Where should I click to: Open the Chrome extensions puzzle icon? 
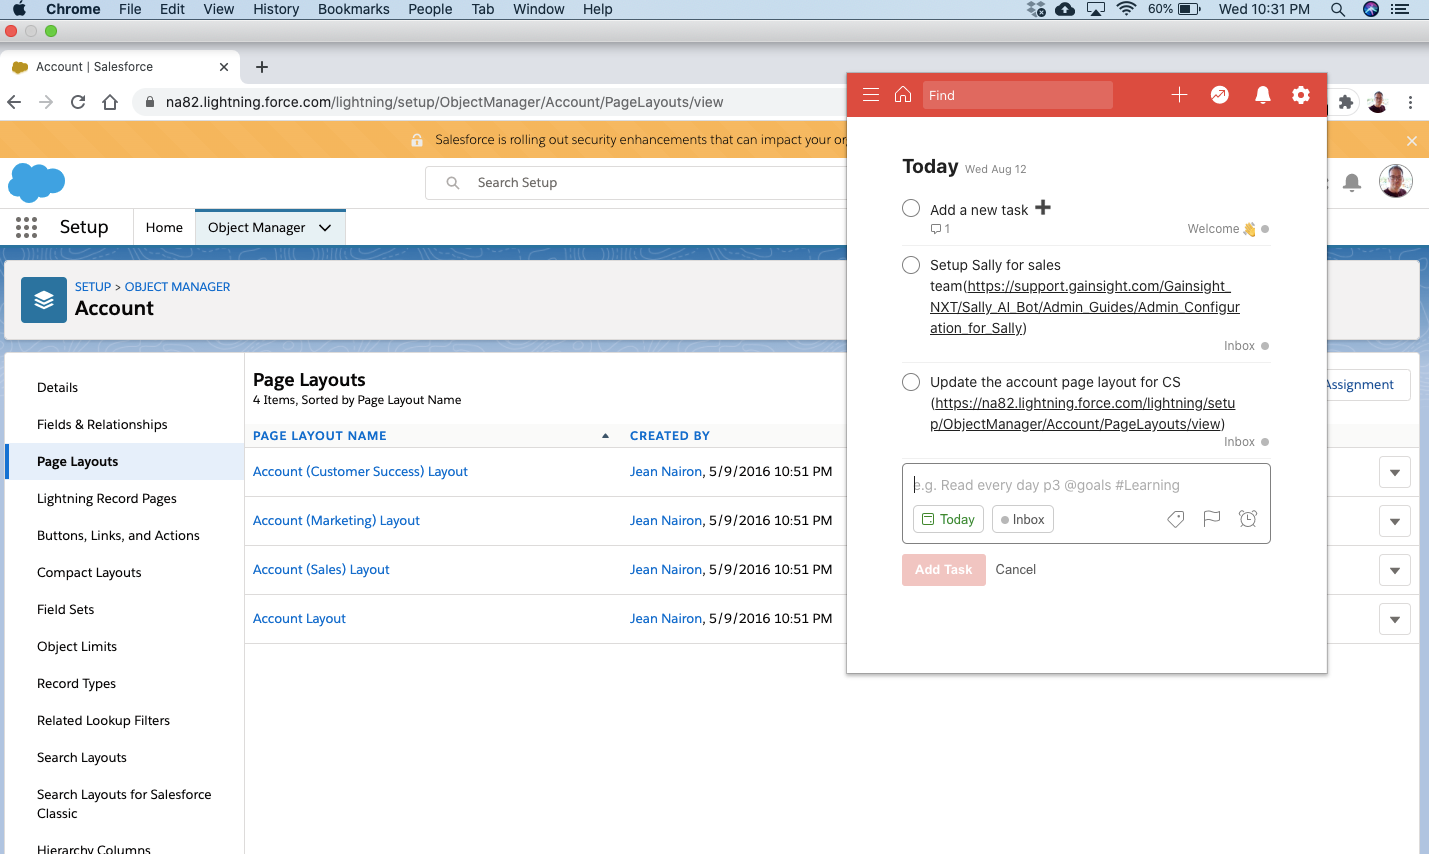click(x=1346, y=102)
